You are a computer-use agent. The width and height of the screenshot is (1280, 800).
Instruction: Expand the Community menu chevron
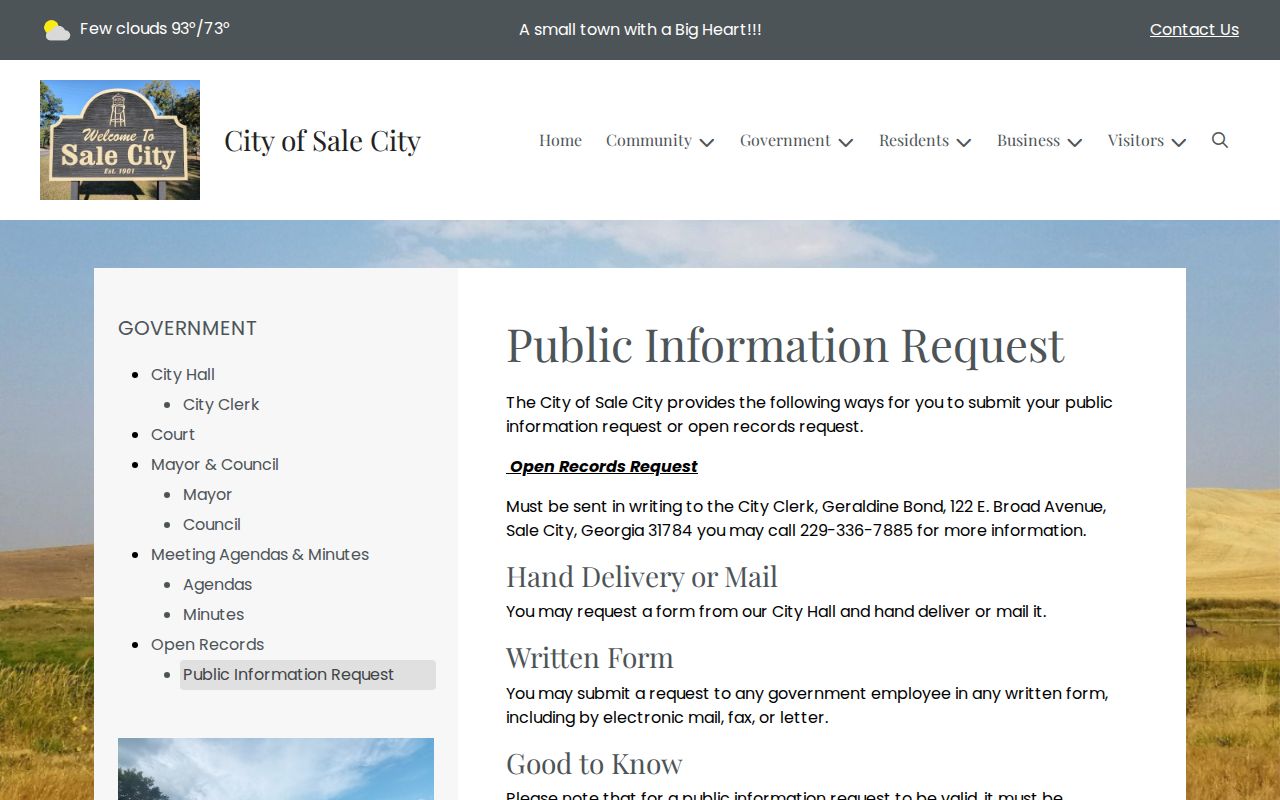(x=707, y=142)
